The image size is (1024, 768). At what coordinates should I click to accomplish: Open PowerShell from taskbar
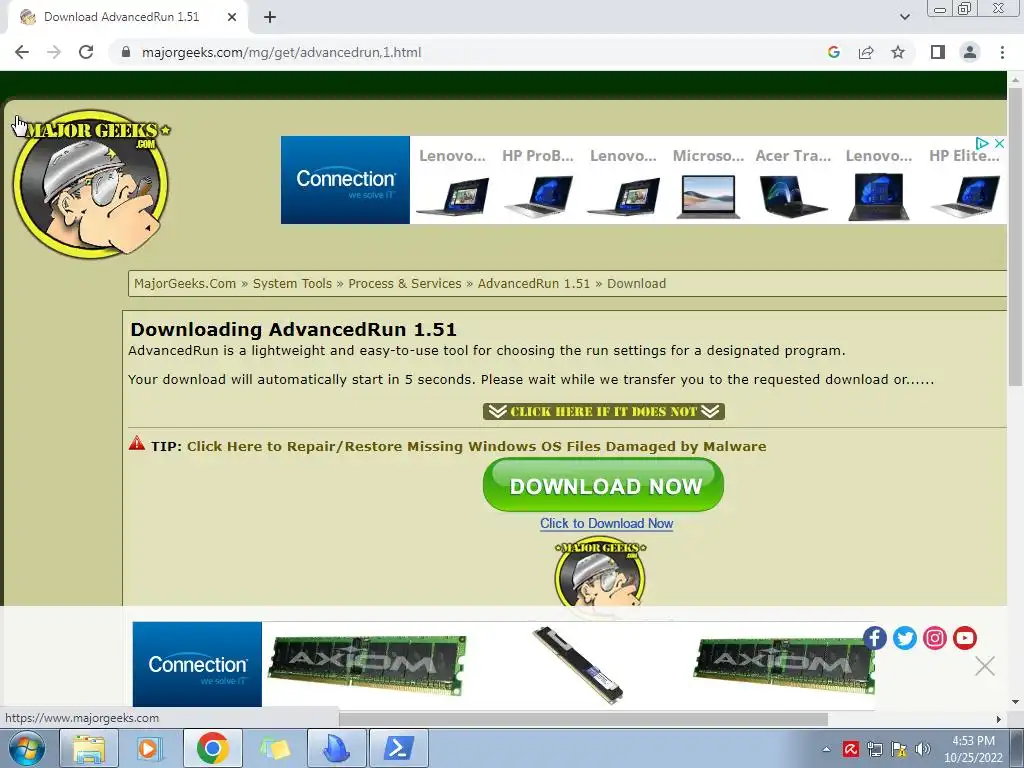coord(399,748)
